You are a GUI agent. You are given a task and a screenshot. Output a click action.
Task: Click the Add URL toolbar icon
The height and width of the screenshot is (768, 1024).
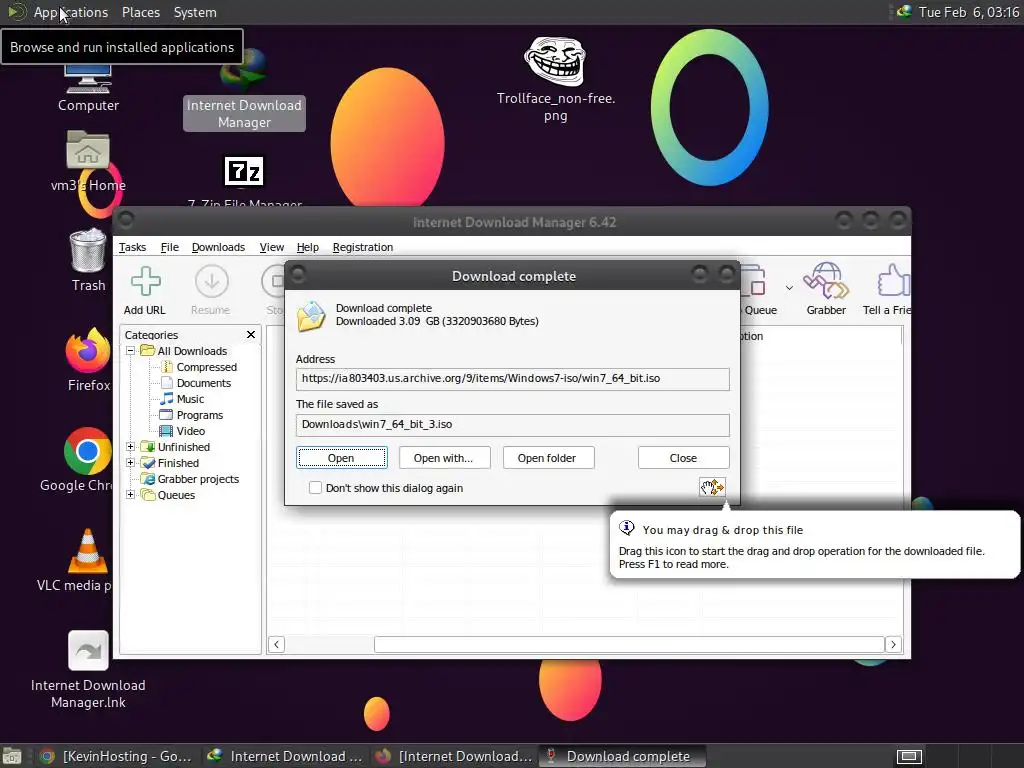[145, 282]
